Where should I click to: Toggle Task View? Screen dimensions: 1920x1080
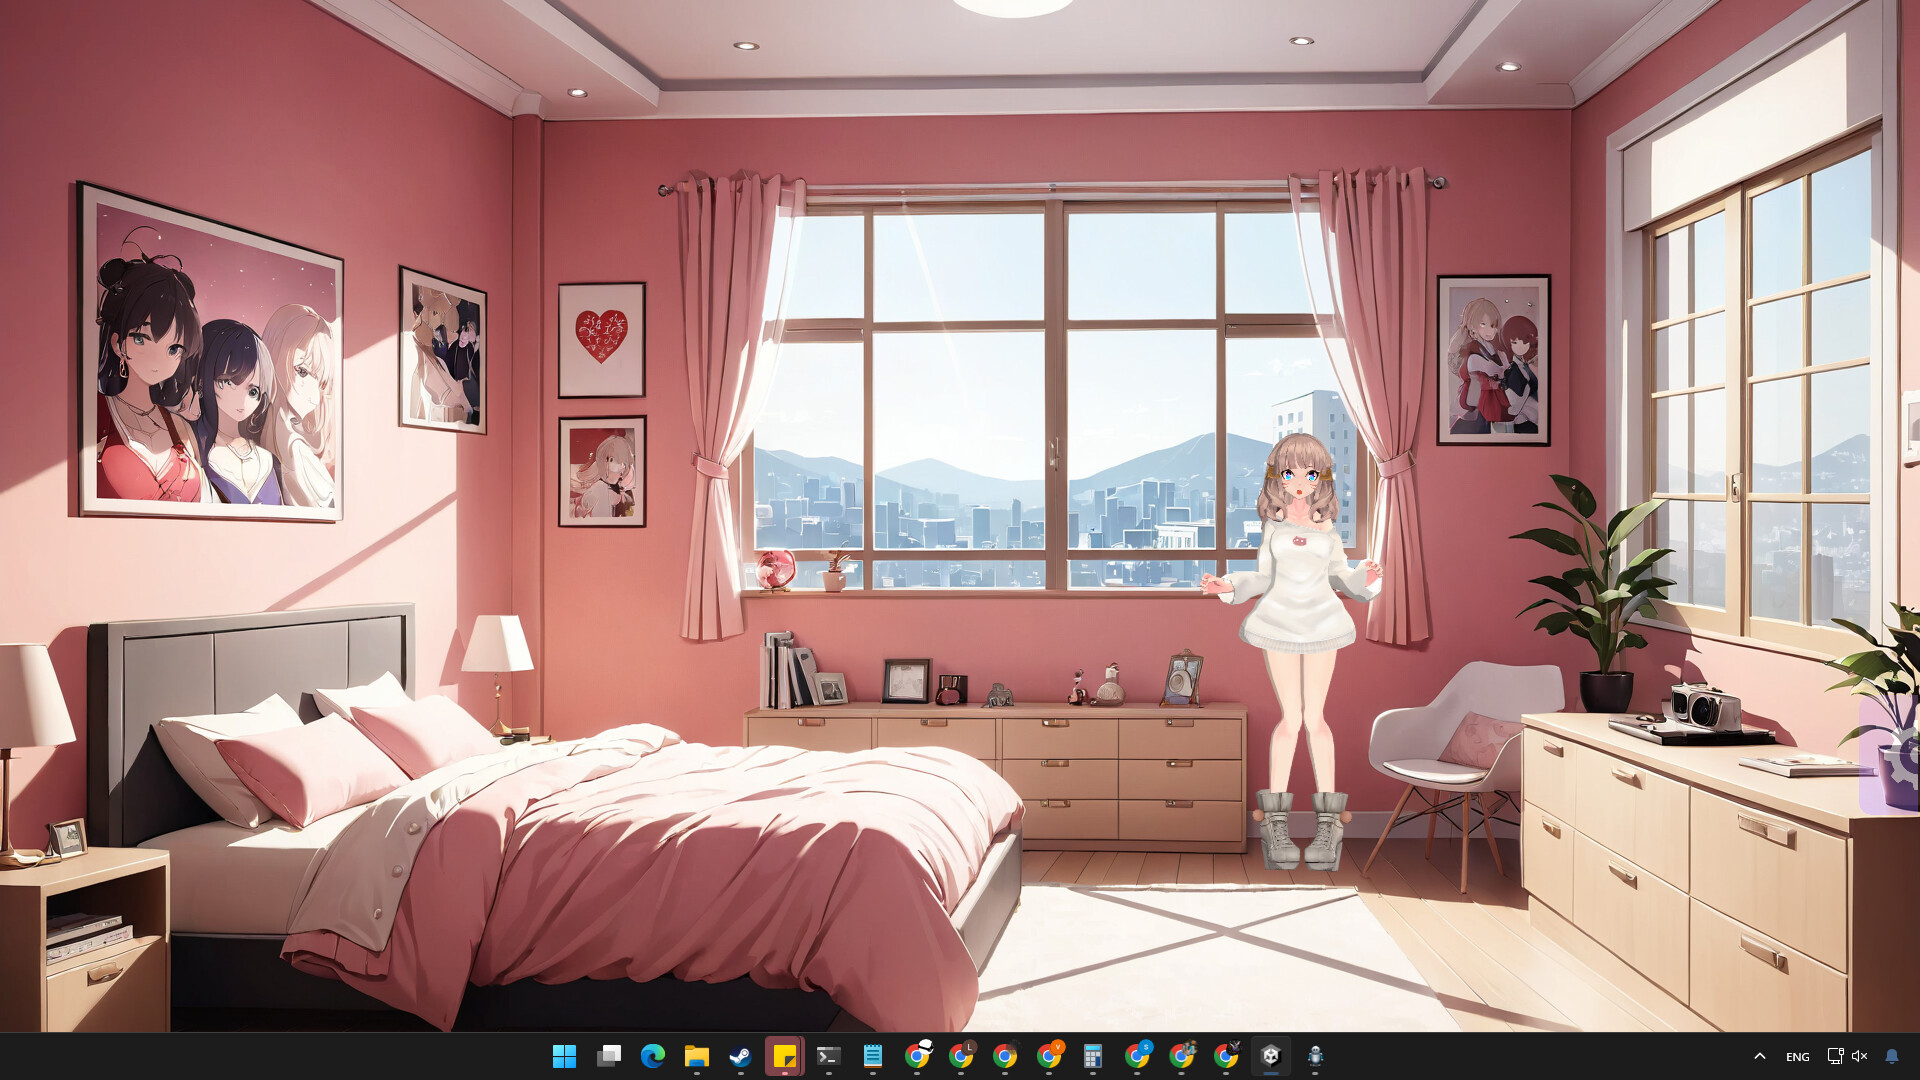[608, 1057]
